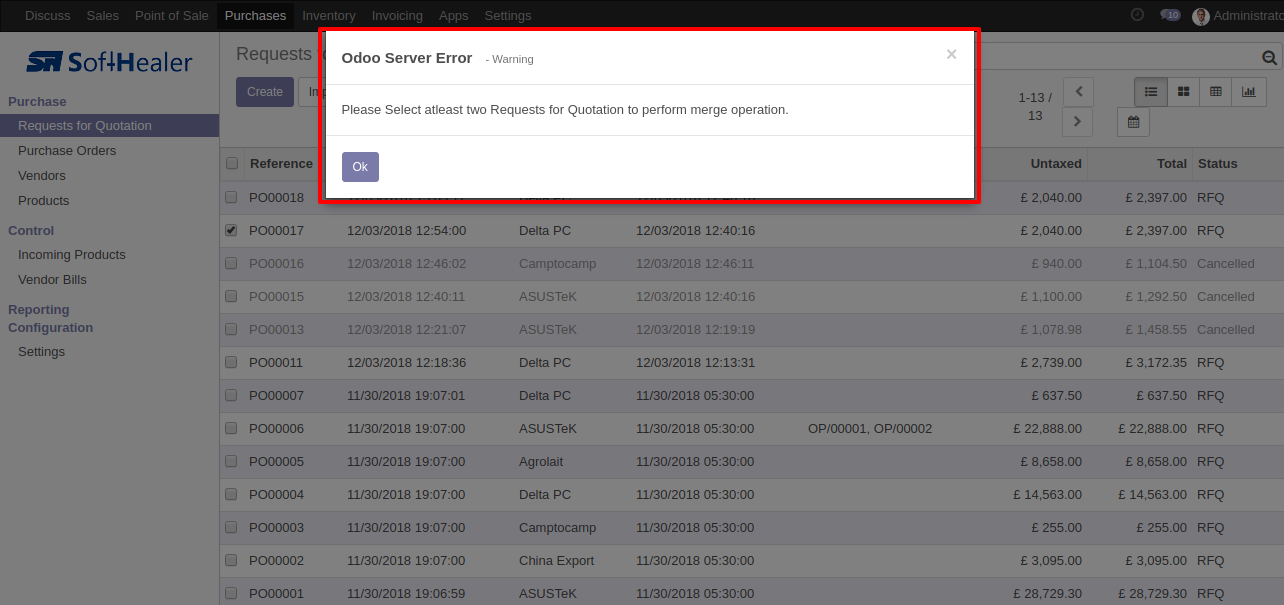Screen dimensions: 1284x605
Task: Tick the checkbox for PO00016
Action: [x=231, y=263]
